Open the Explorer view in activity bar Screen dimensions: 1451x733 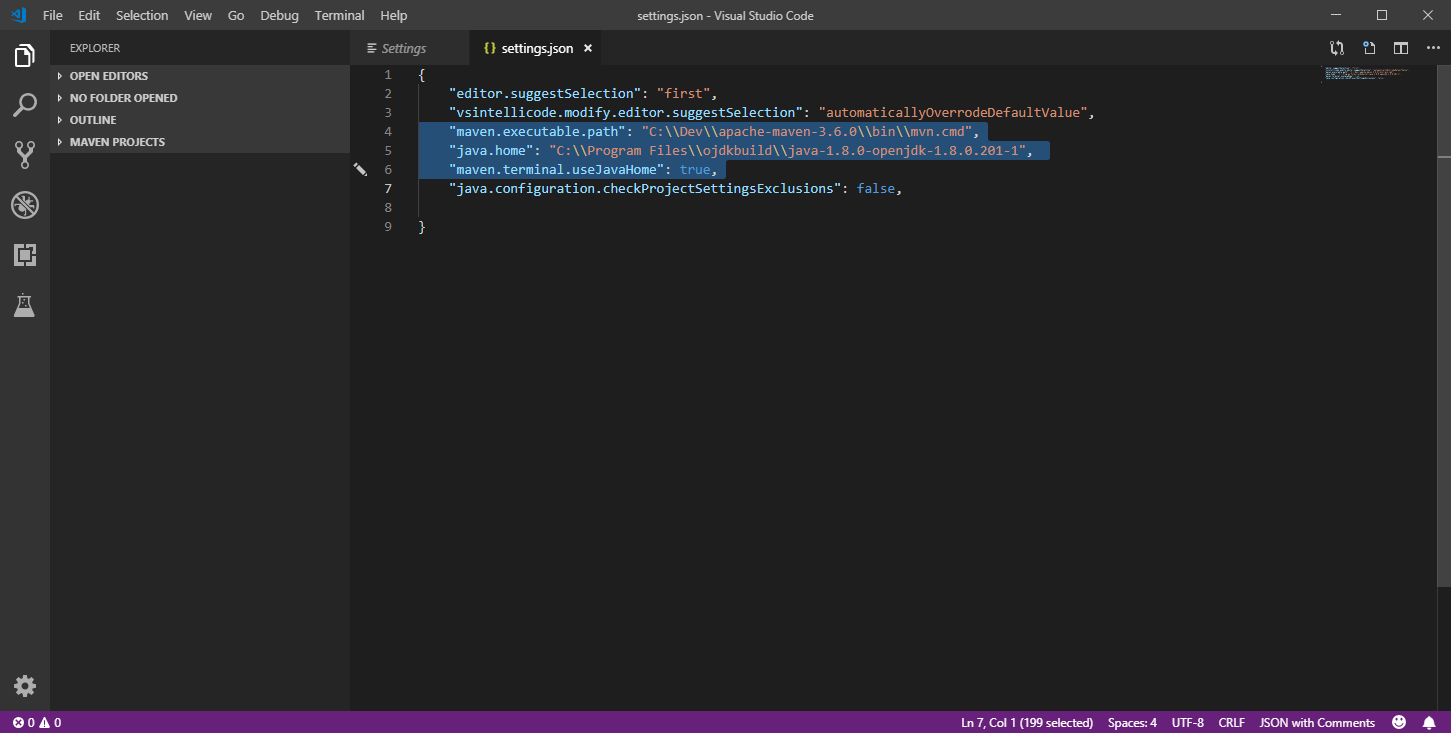point(25,56)
